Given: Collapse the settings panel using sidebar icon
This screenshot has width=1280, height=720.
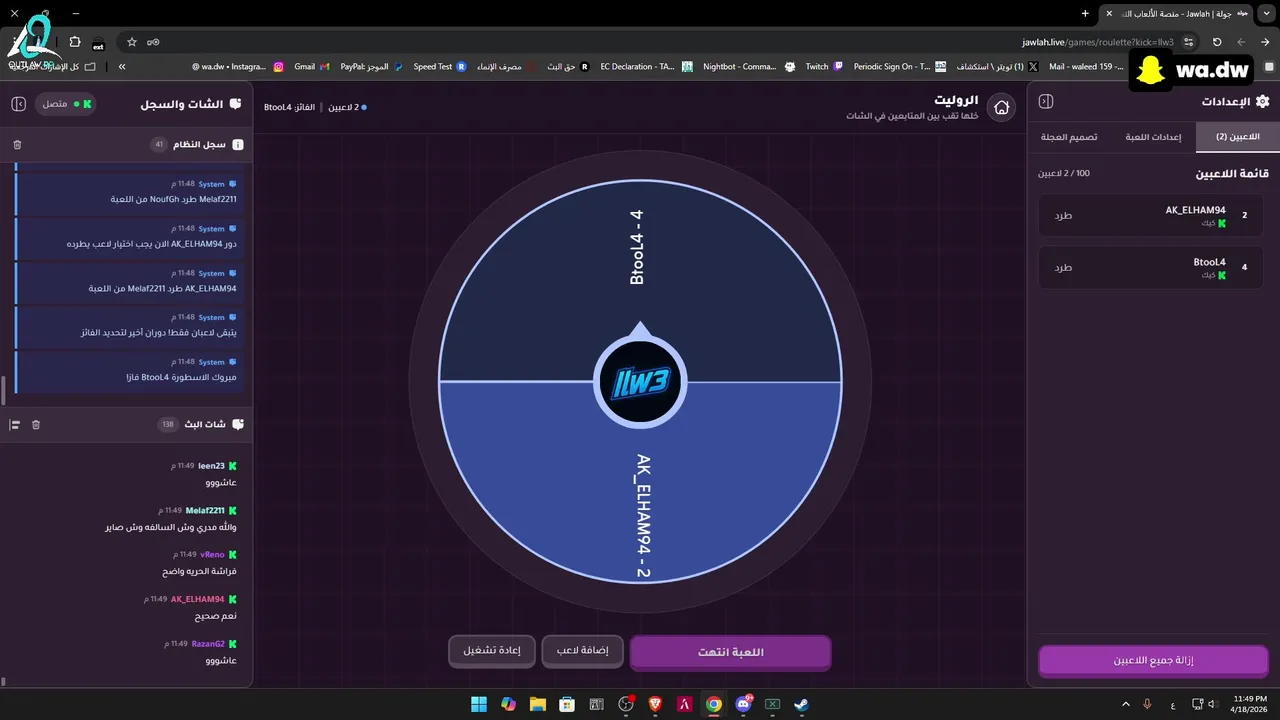Looking at the screenshot, I should 1046,101.
